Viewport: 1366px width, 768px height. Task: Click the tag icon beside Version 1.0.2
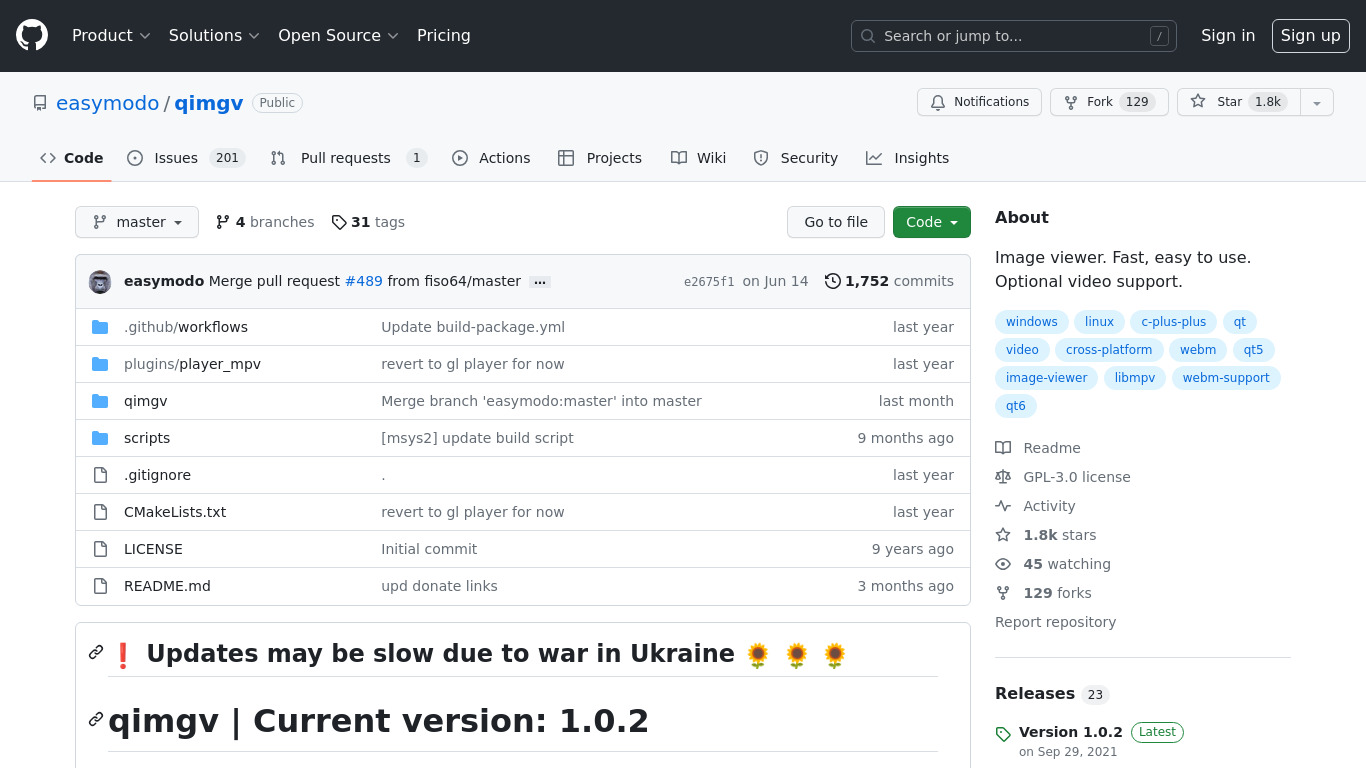tap(1003, 734)
